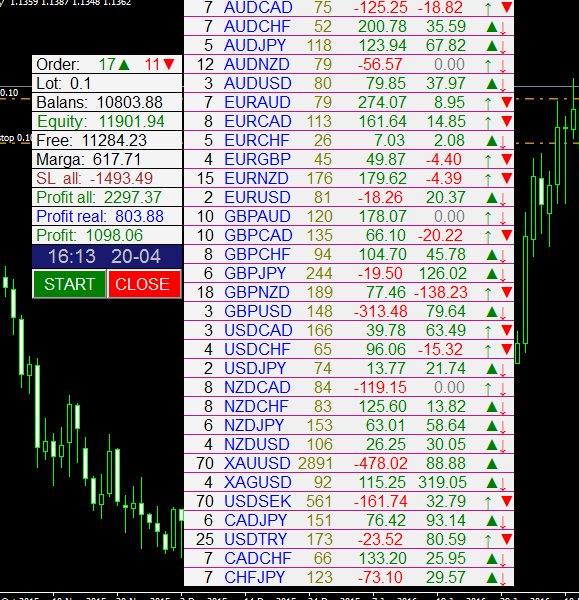The image size is (579, 600).
Task: Click the red down triangle on the EURNZD row
Action: point(507,178)
